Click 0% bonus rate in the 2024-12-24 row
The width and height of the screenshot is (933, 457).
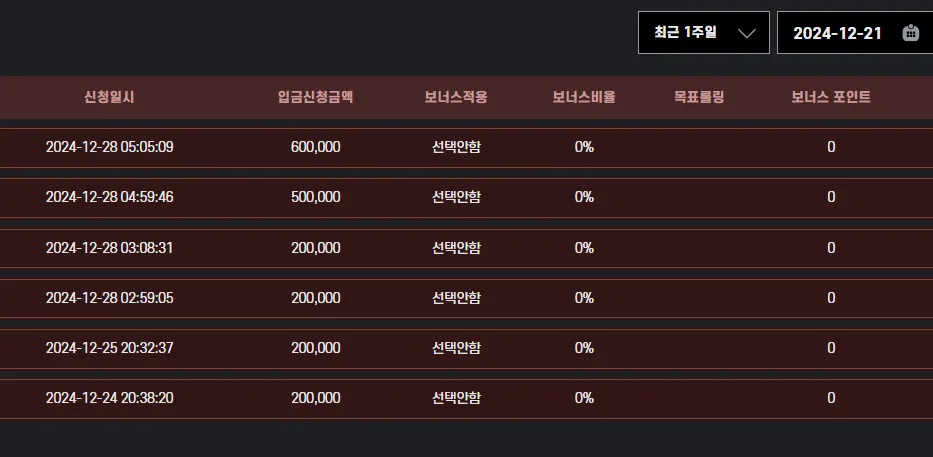pos(584,398)
